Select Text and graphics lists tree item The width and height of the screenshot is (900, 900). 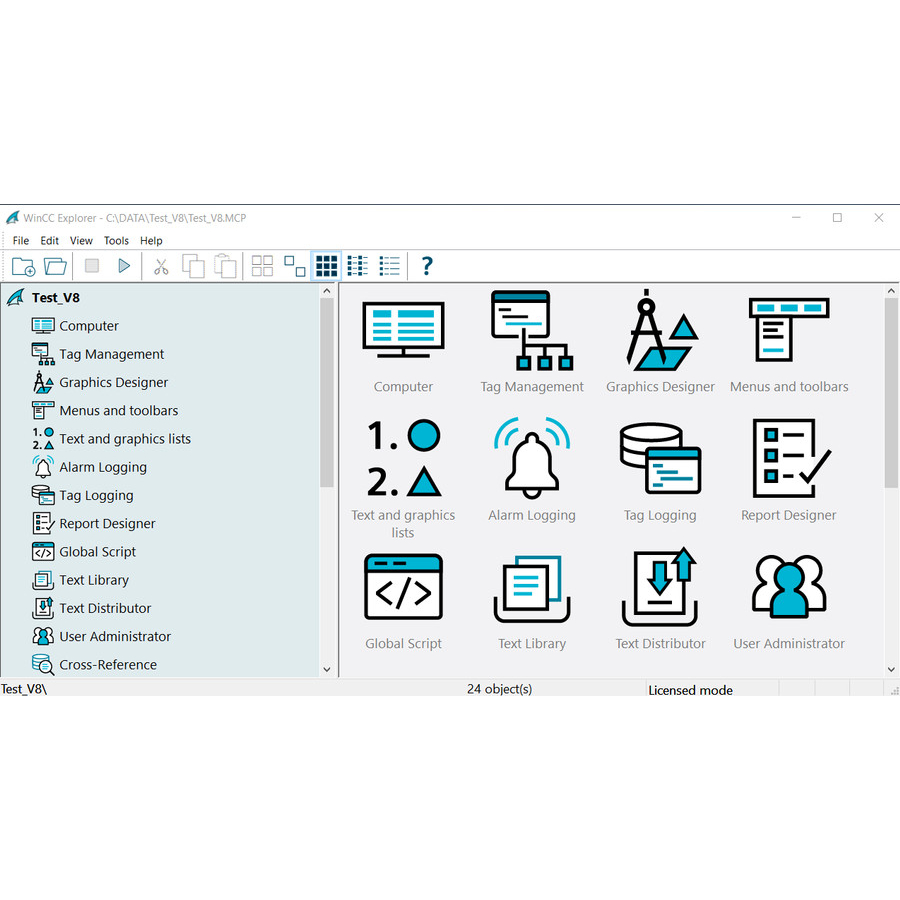[125, 439]
